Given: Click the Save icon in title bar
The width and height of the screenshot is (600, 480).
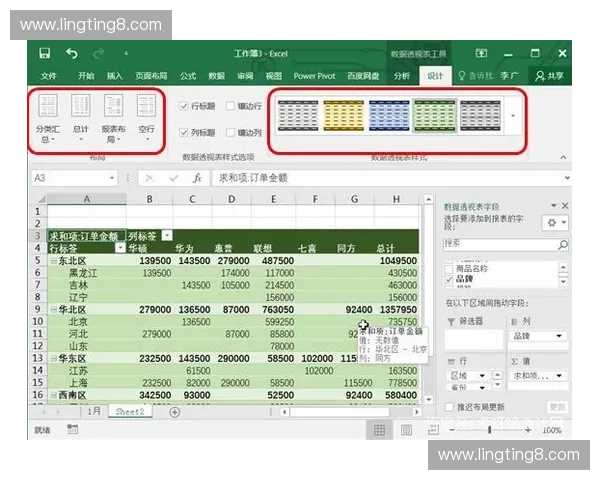Looking at the screenshot, I should tap(45, 53).
